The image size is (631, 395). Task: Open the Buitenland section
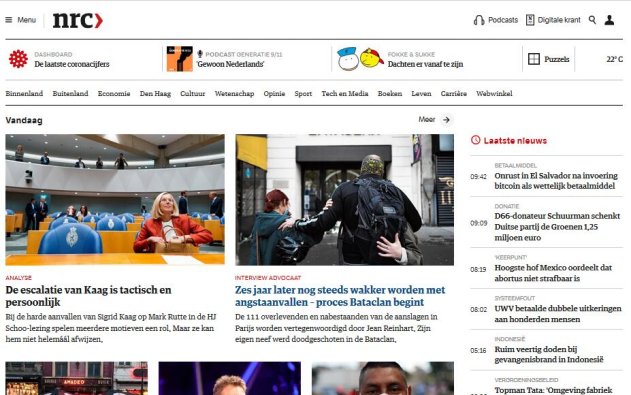tap(70, 94)
